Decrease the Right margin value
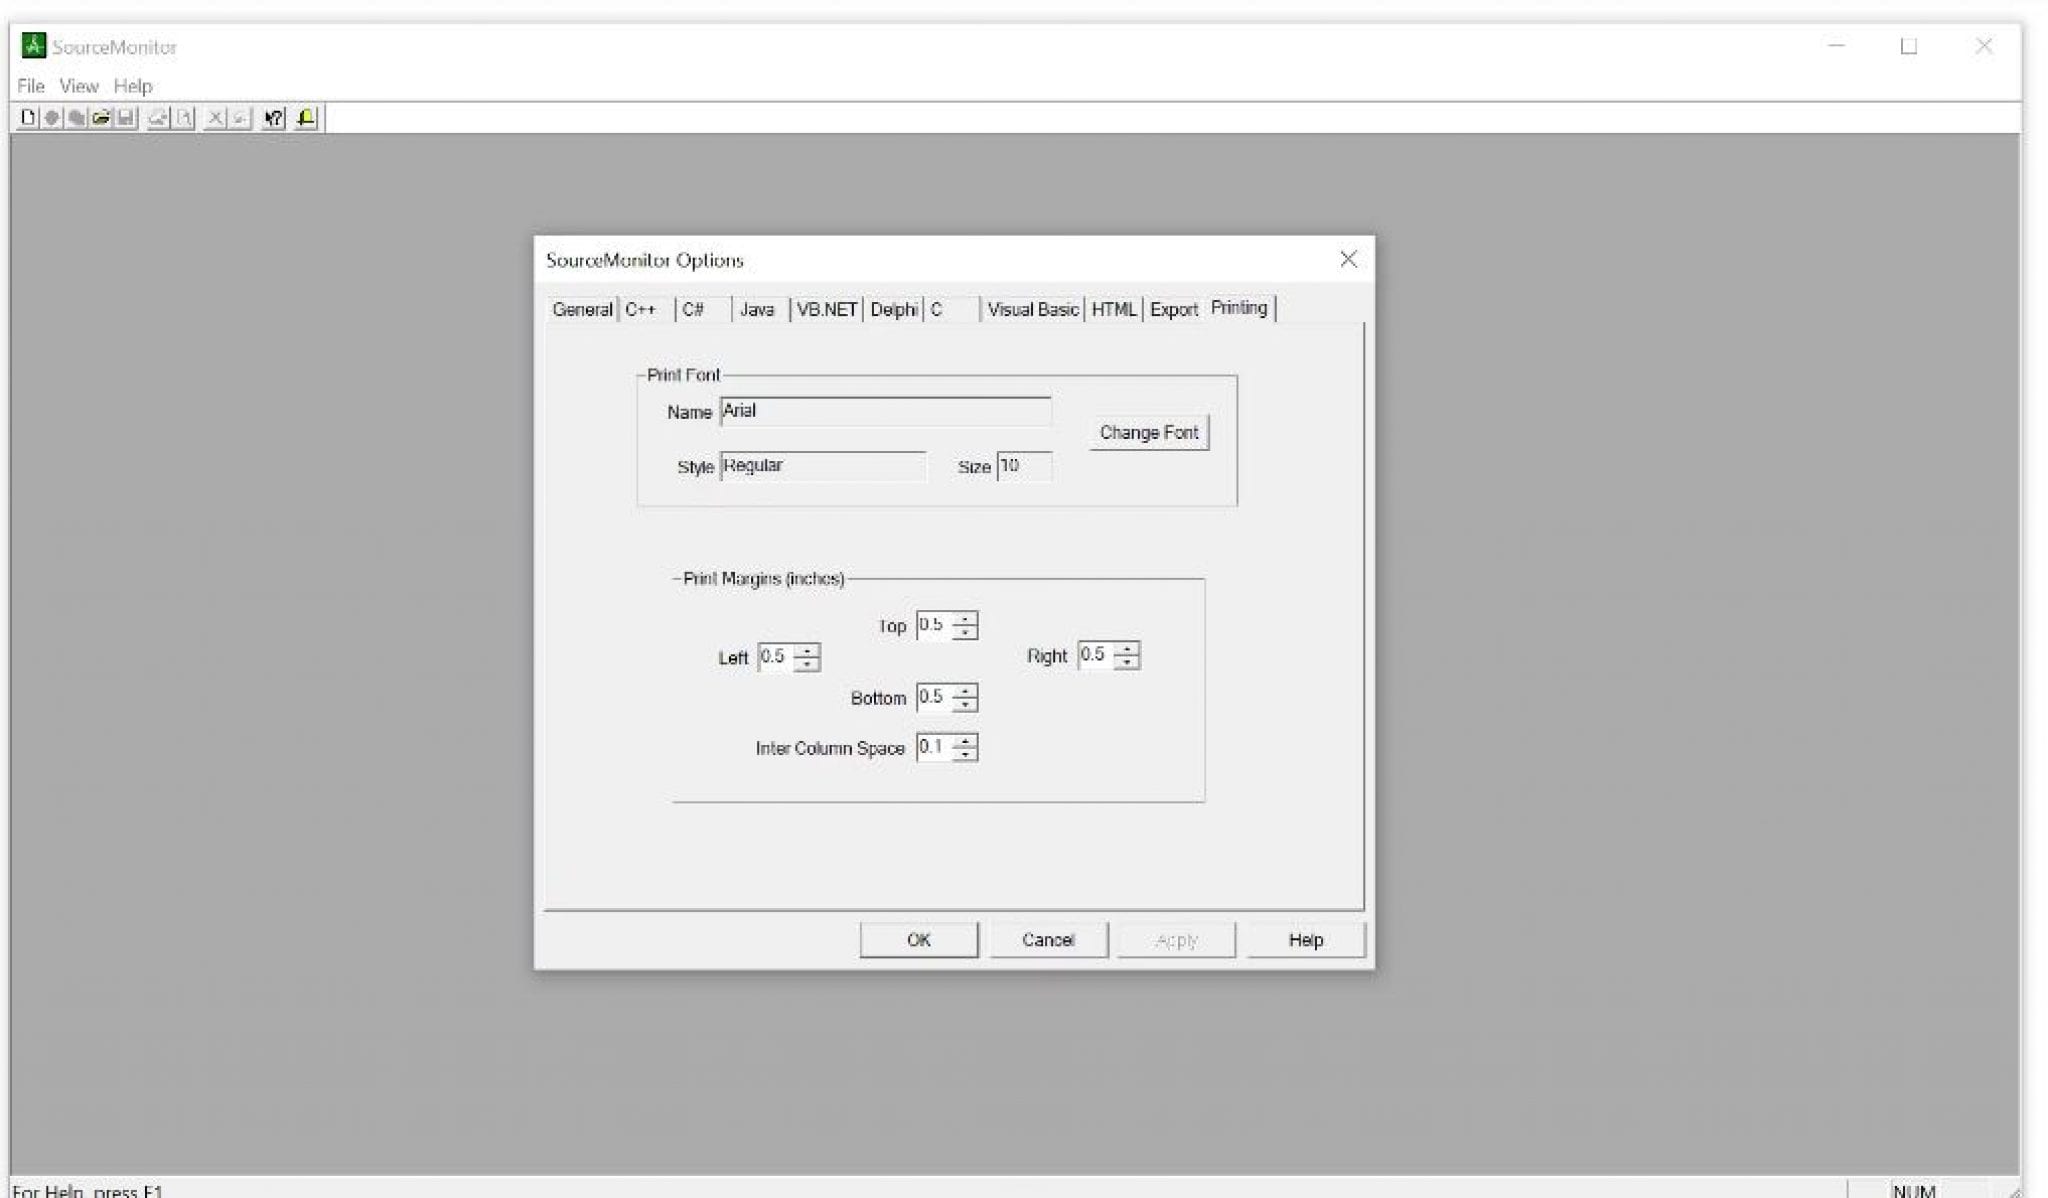Screen dimensions: 2048x1198 (x=1128, y=661)
